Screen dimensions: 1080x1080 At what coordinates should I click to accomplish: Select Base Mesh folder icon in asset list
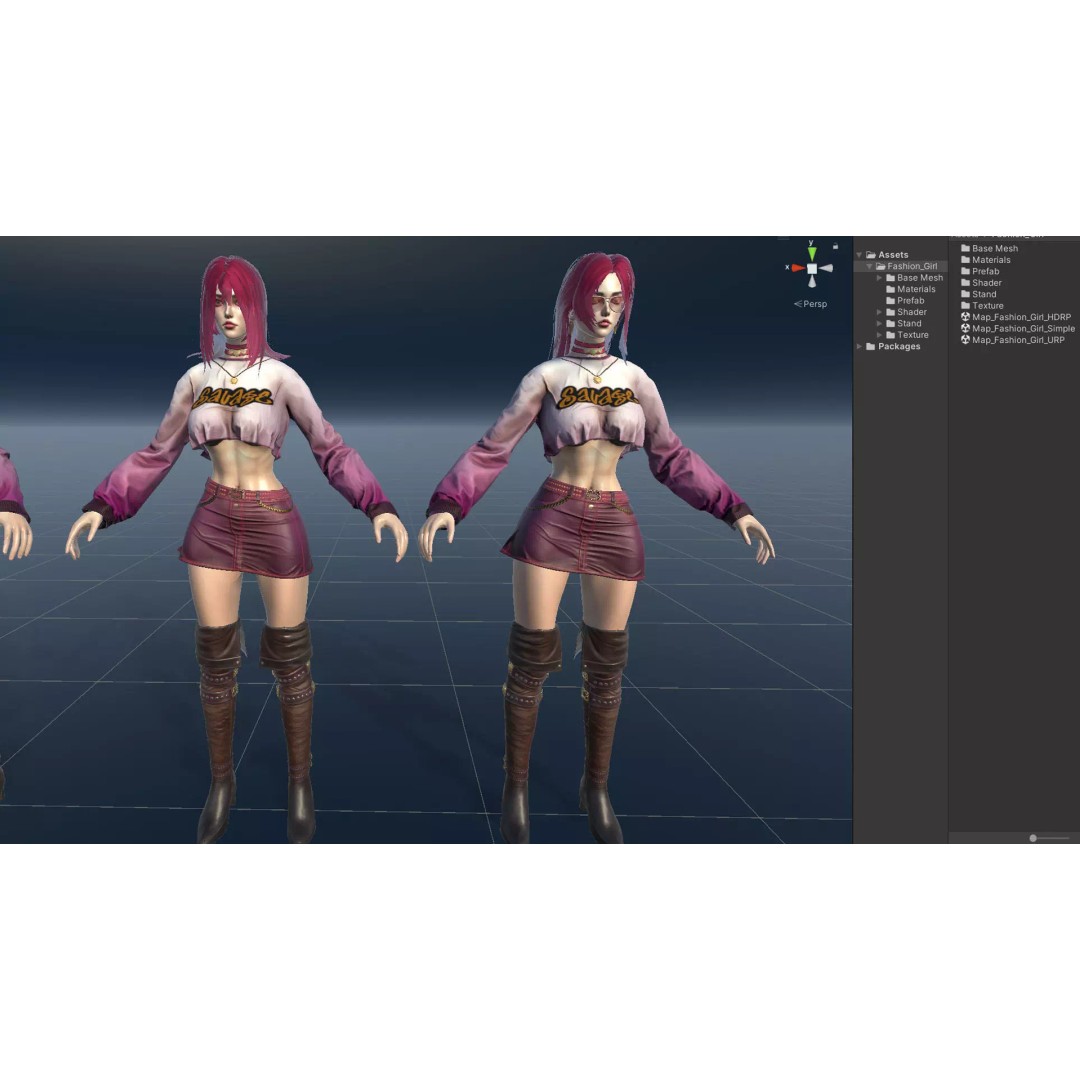tap(966, 249)
